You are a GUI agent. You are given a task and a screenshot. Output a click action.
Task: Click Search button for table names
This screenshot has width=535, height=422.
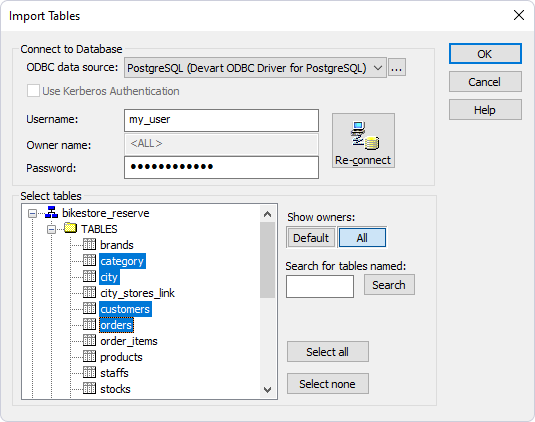tap(389, 285)
